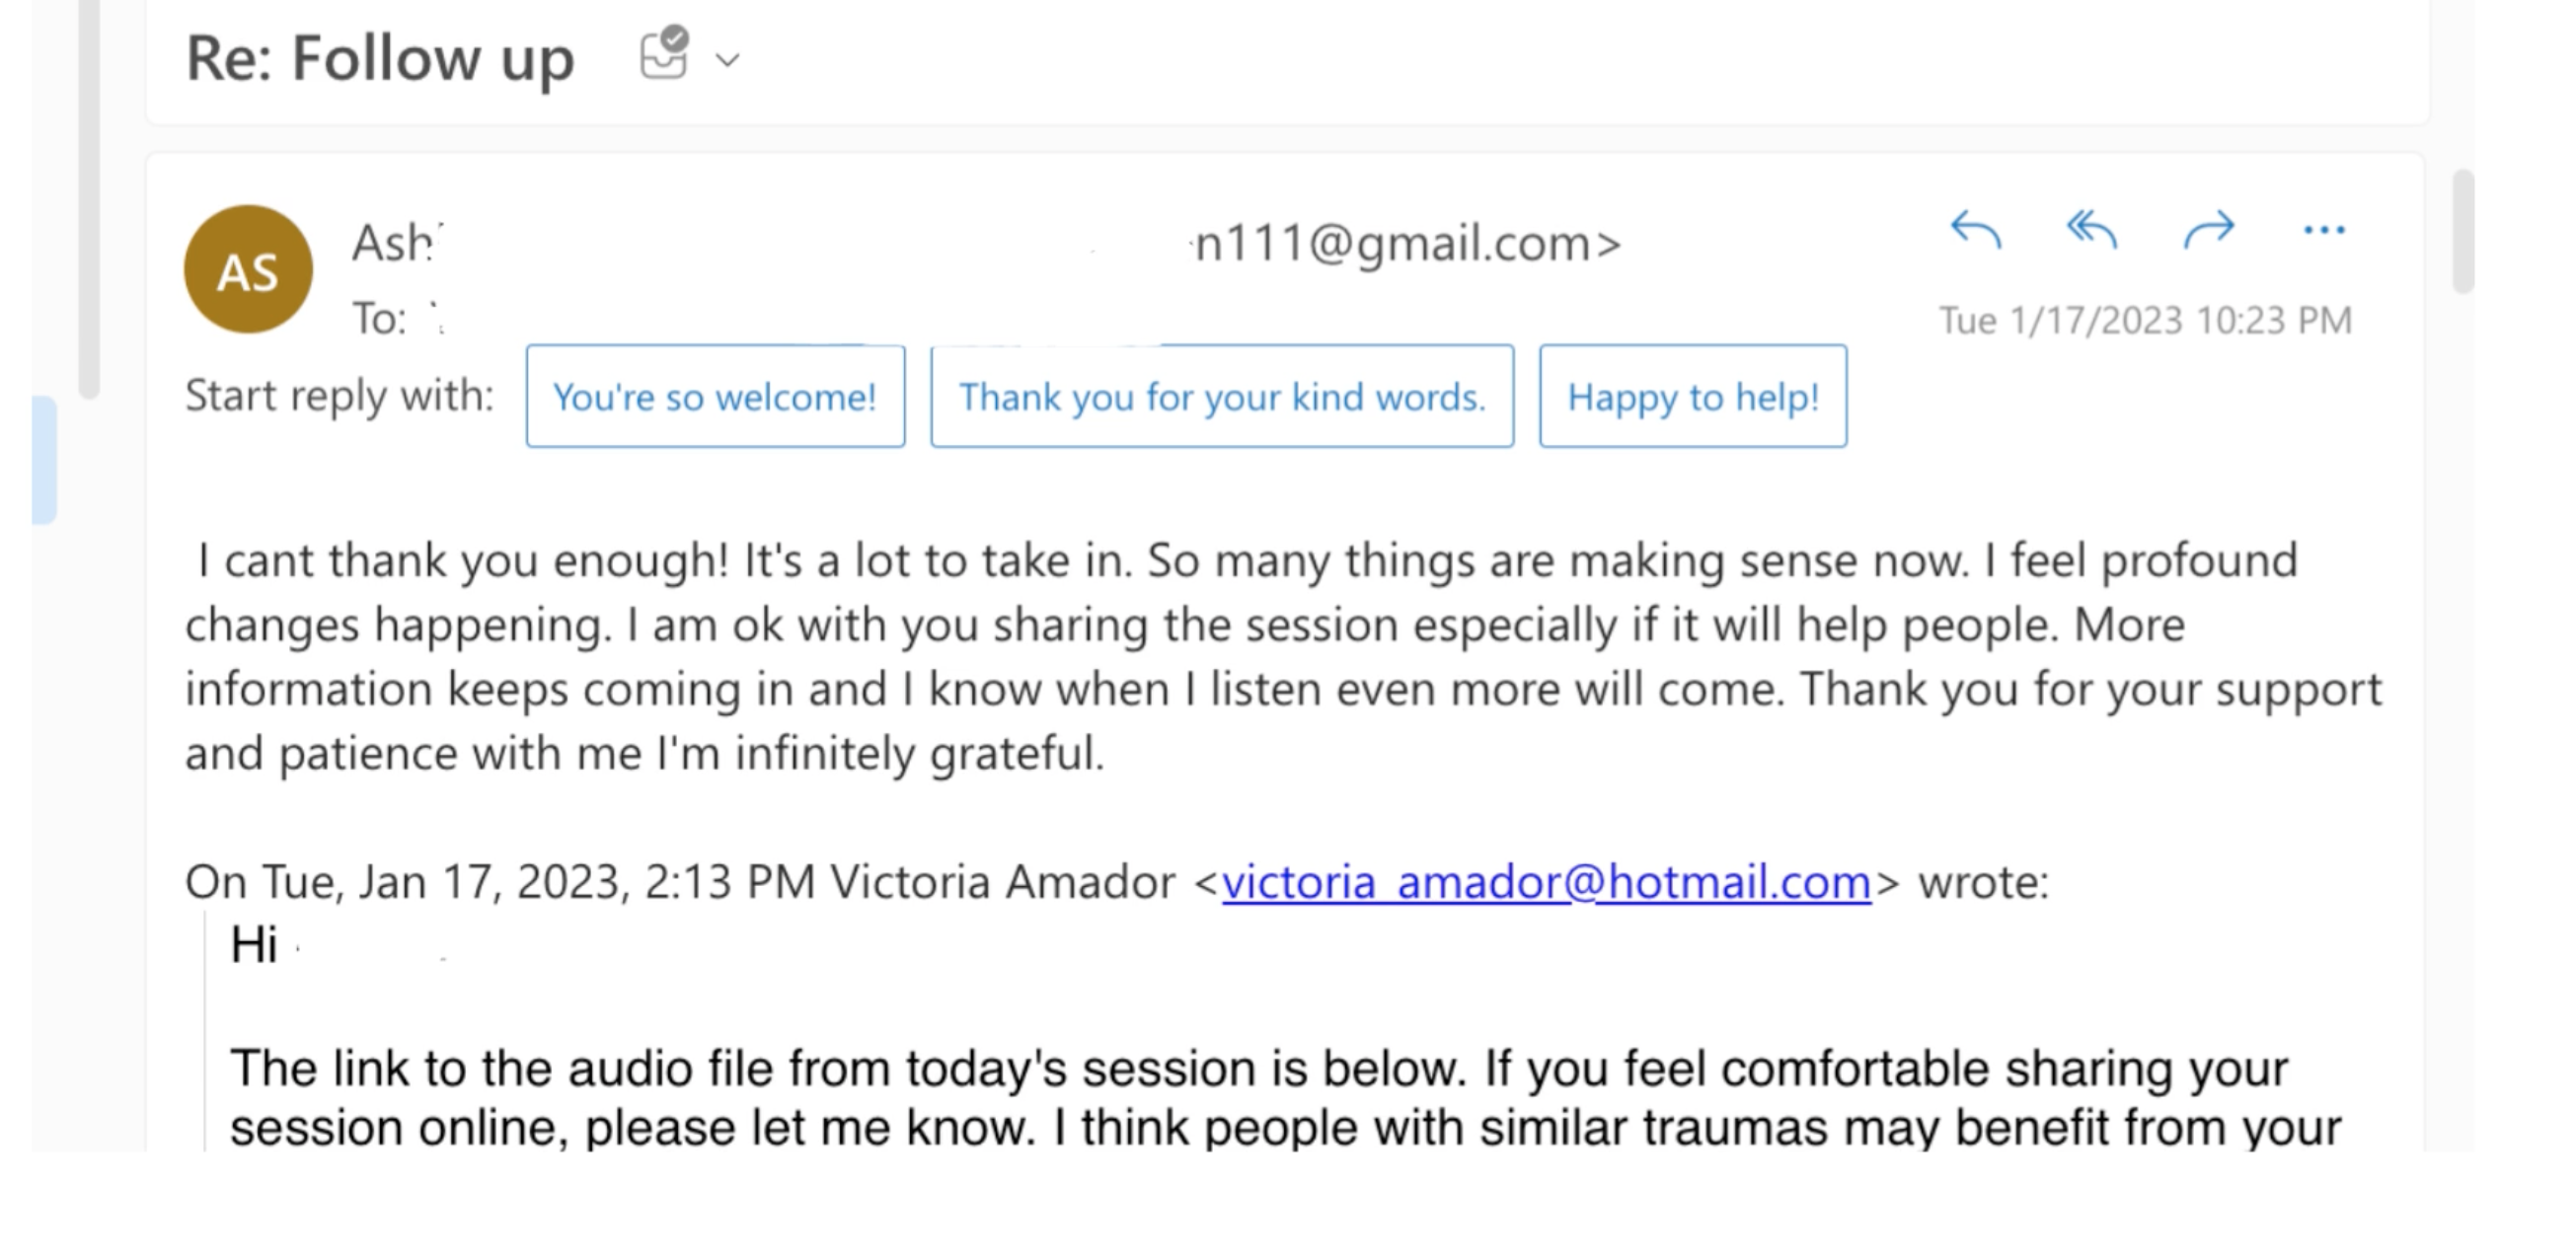The width and height of the screenshot is (2576, 1258).
Task: Open the victoria_amador@hotmail.com link
Action: [1546, 882]
